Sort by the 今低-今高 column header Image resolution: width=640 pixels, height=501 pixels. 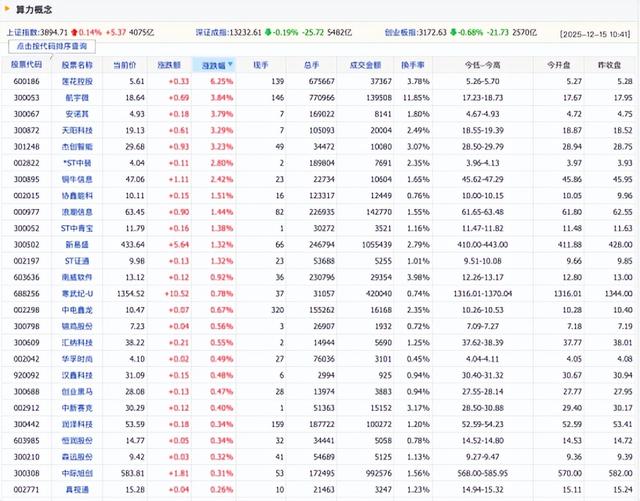[482, 65]
